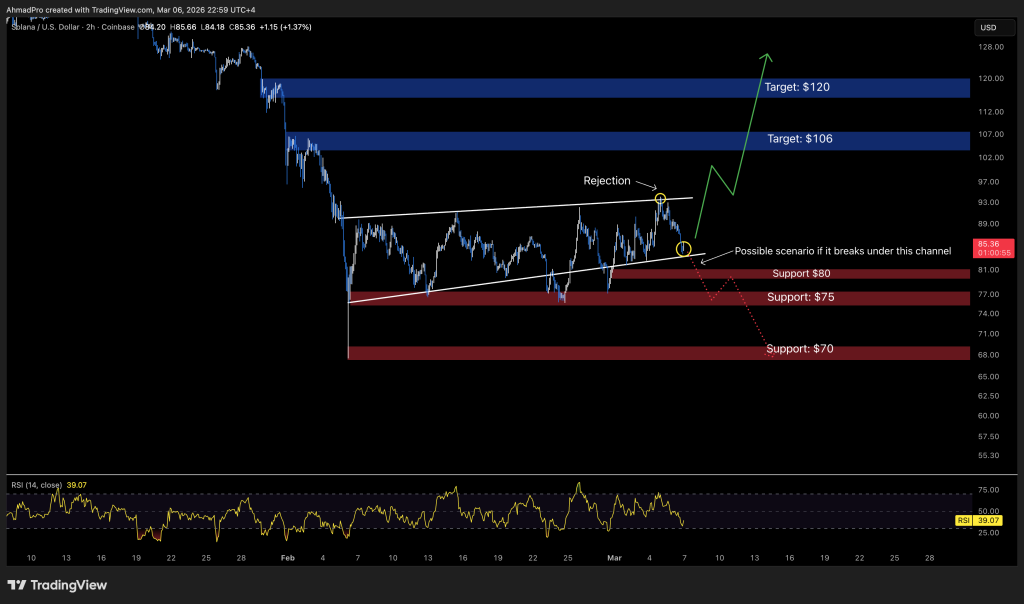This screenshot has height=604, width=1024.
Task: Click the yellow circle on the lower channel line
Action: tap(684, 248)
